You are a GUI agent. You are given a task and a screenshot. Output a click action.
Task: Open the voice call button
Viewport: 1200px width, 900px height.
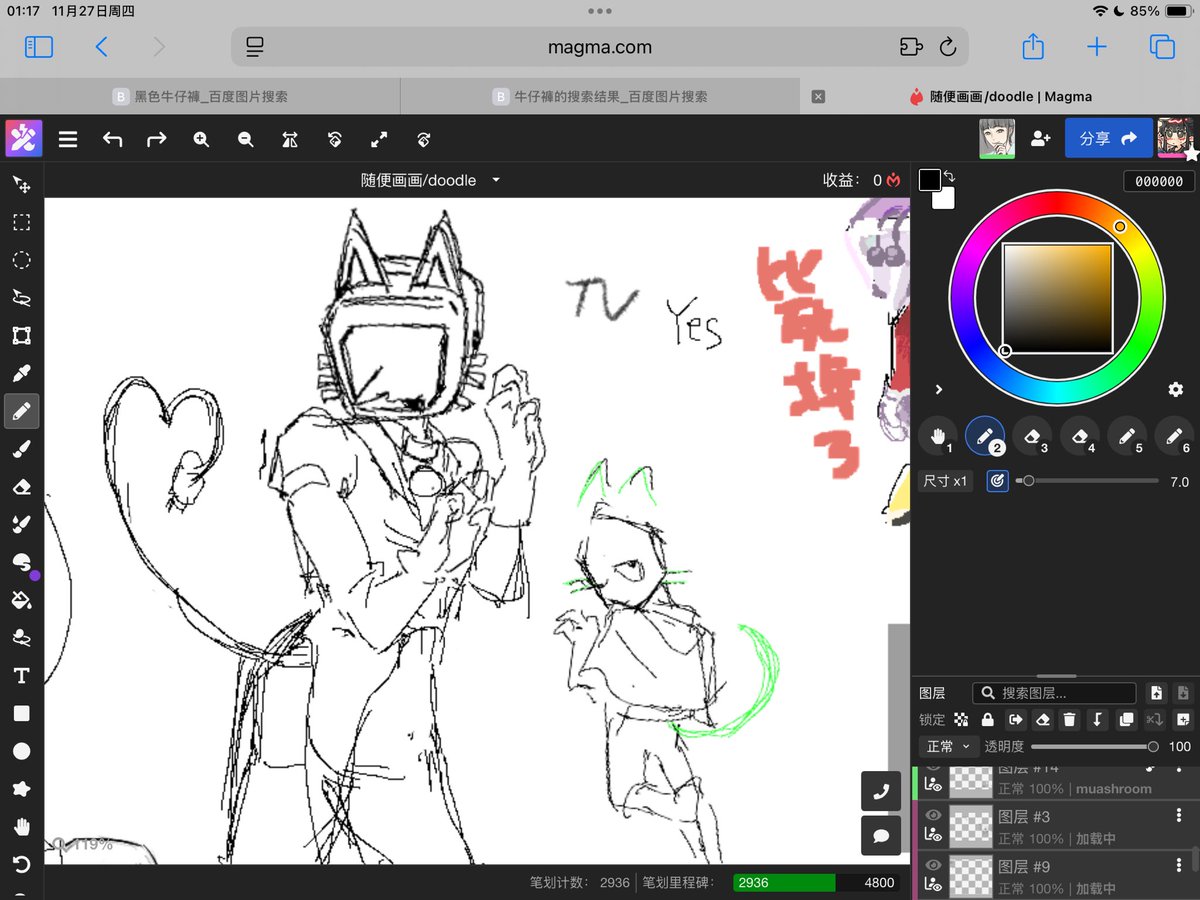(x=881, y=791)
